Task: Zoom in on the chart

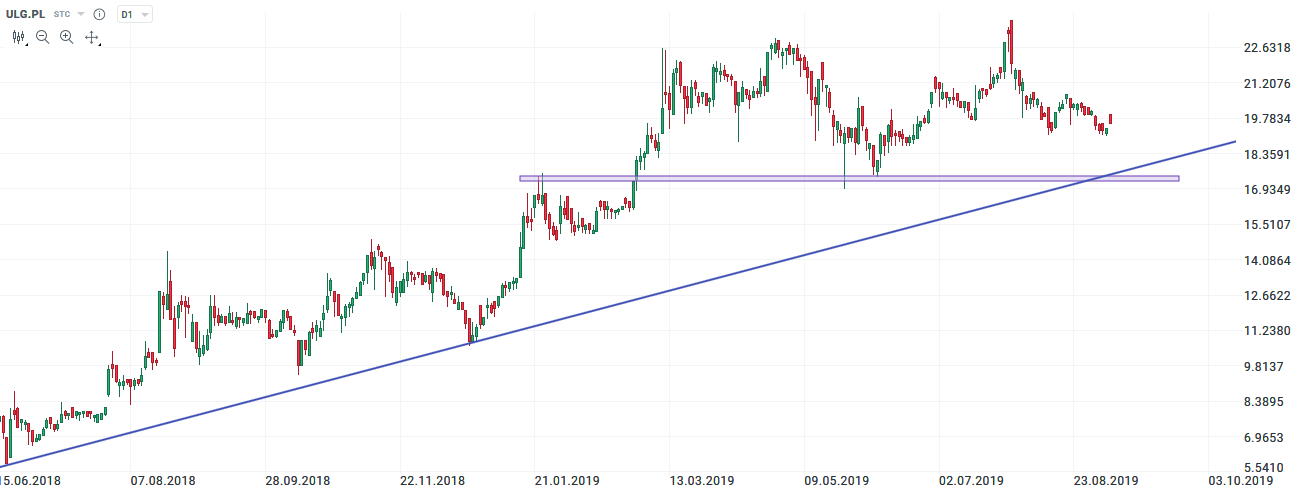Action: pos(67,37)
